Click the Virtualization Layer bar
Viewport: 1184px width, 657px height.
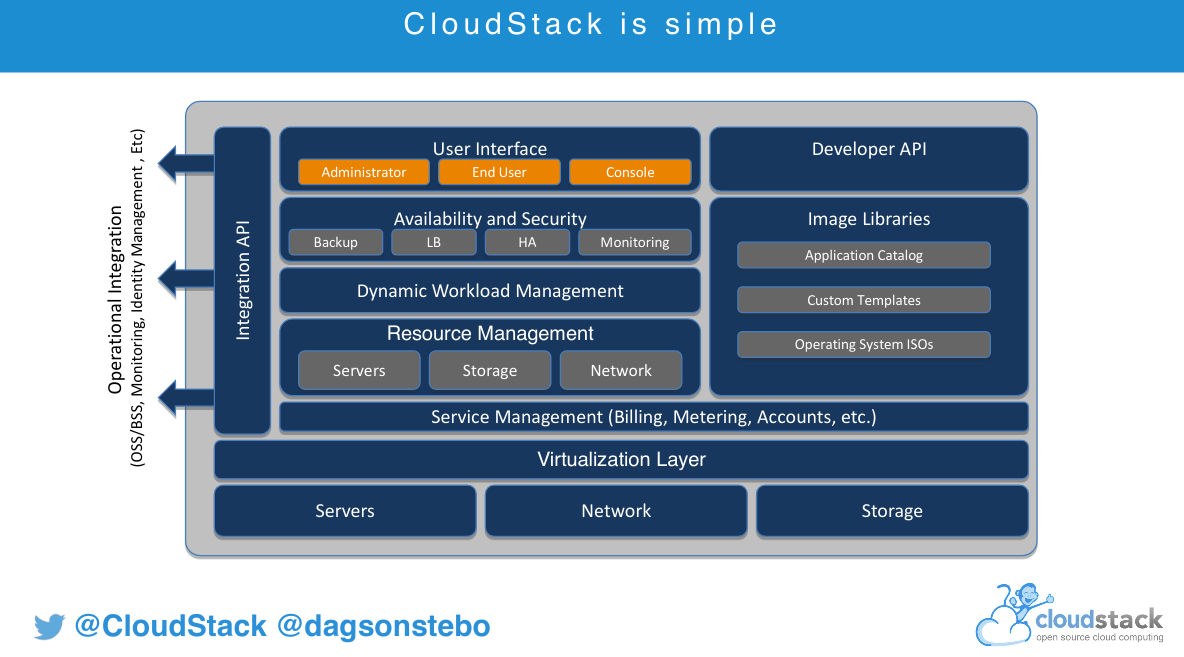621,460
